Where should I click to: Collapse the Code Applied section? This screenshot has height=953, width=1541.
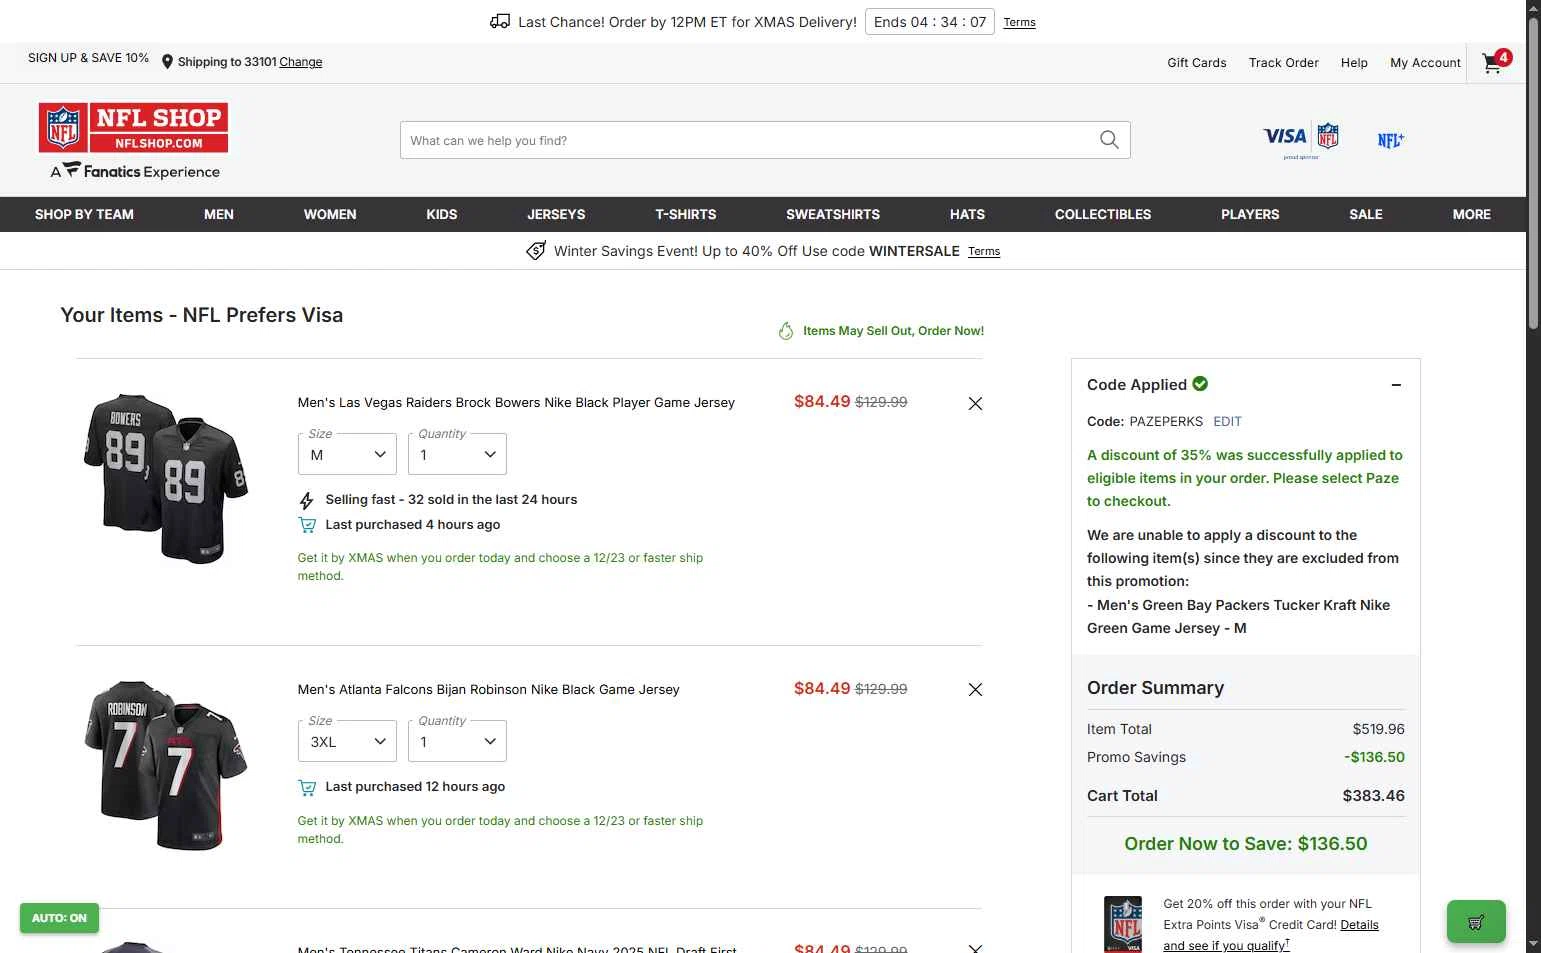click(1396, 385)
